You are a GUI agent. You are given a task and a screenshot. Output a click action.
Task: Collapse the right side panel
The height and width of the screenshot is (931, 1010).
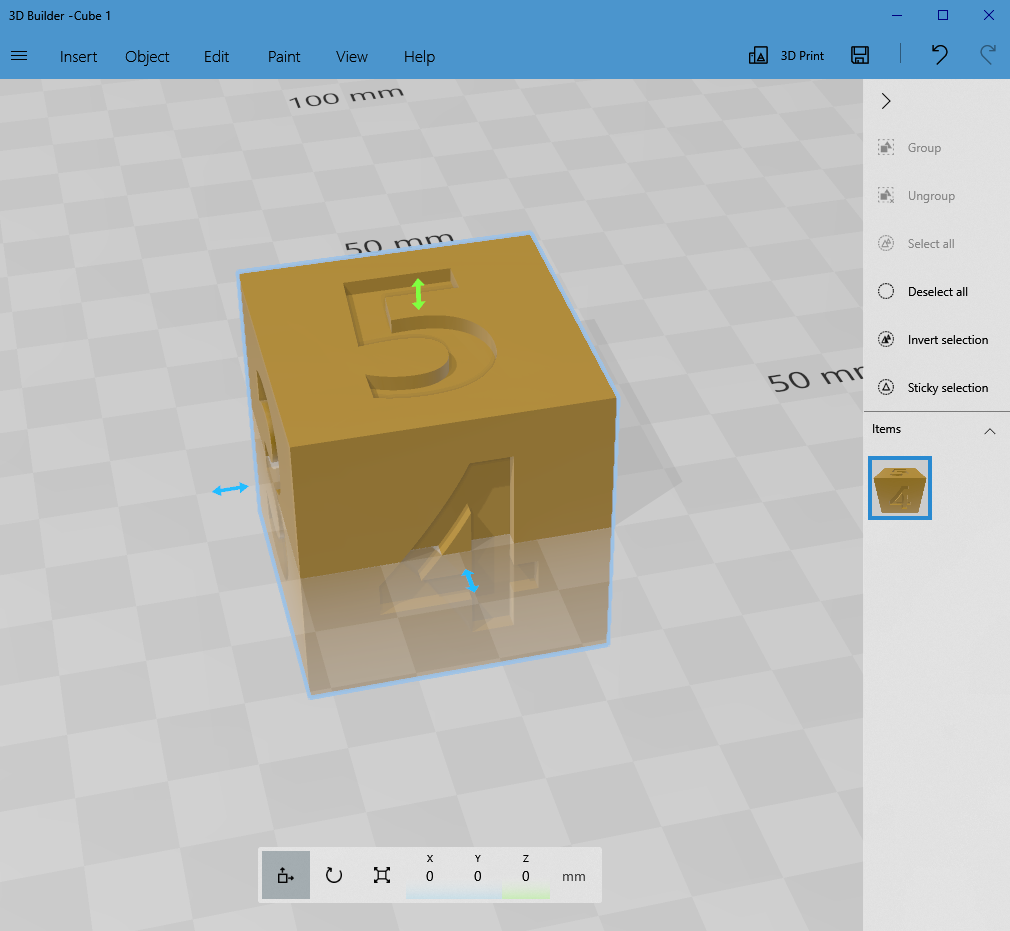point(885,100)
